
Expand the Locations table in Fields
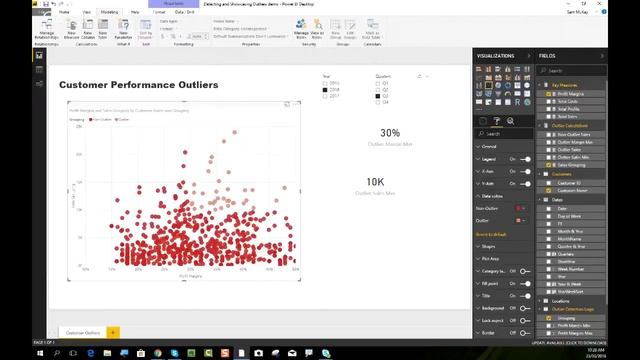(540, 301)
